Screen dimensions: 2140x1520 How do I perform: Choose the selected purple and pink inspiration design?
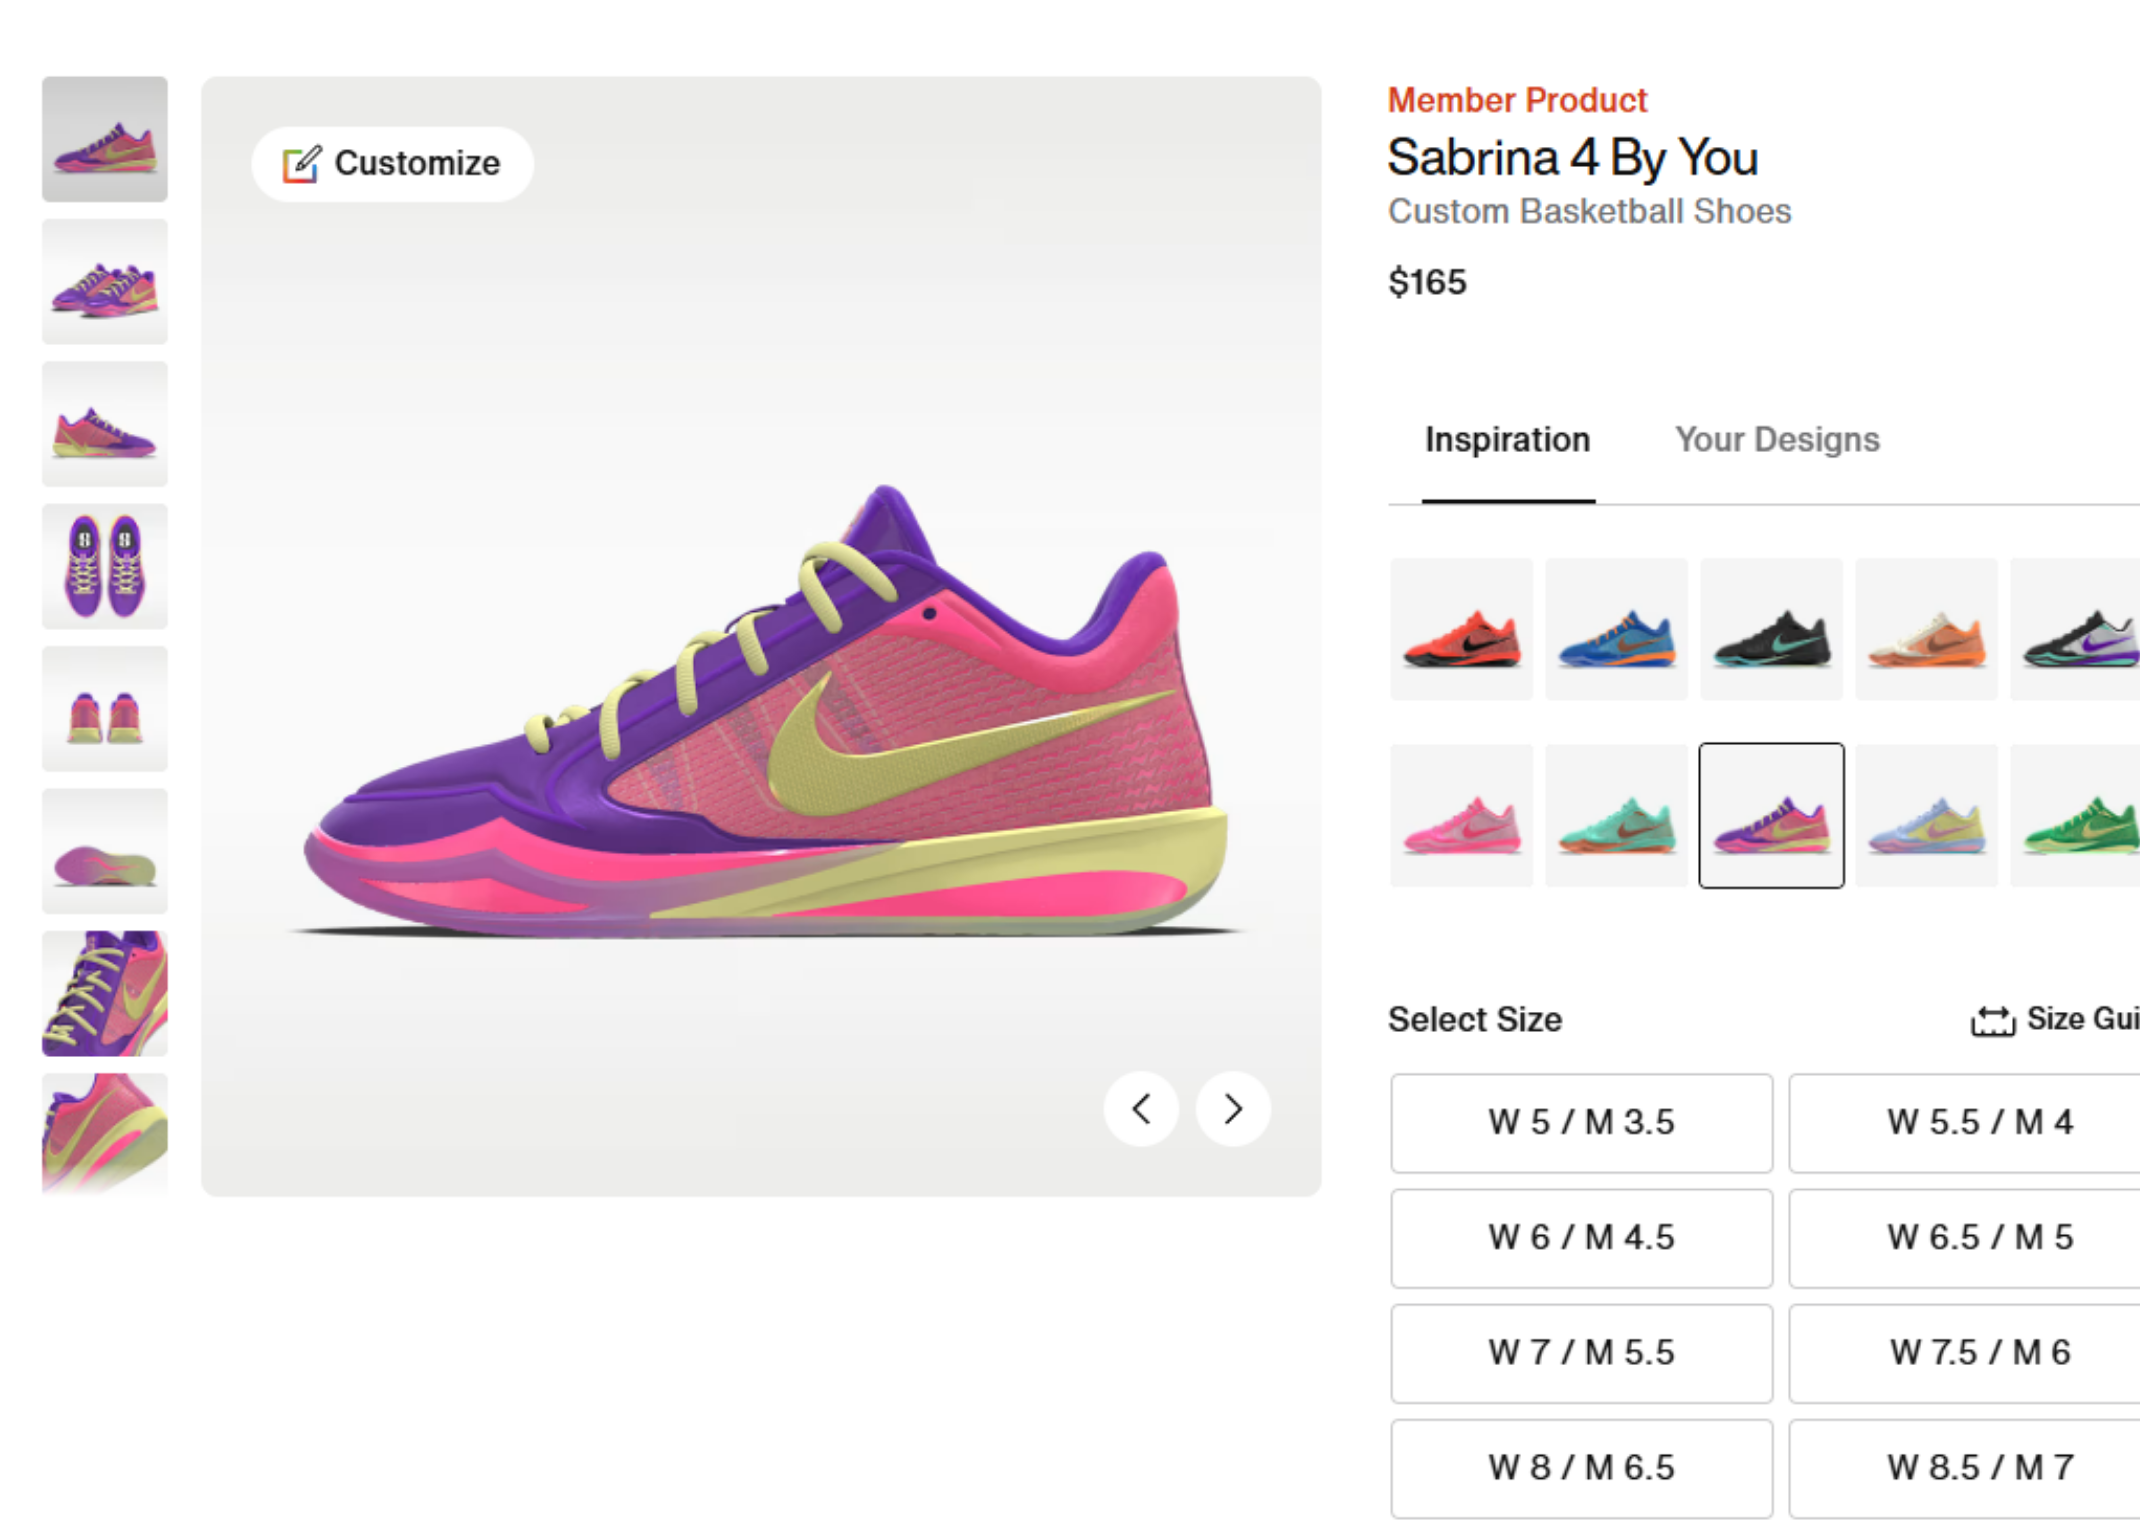[1771, 815]
